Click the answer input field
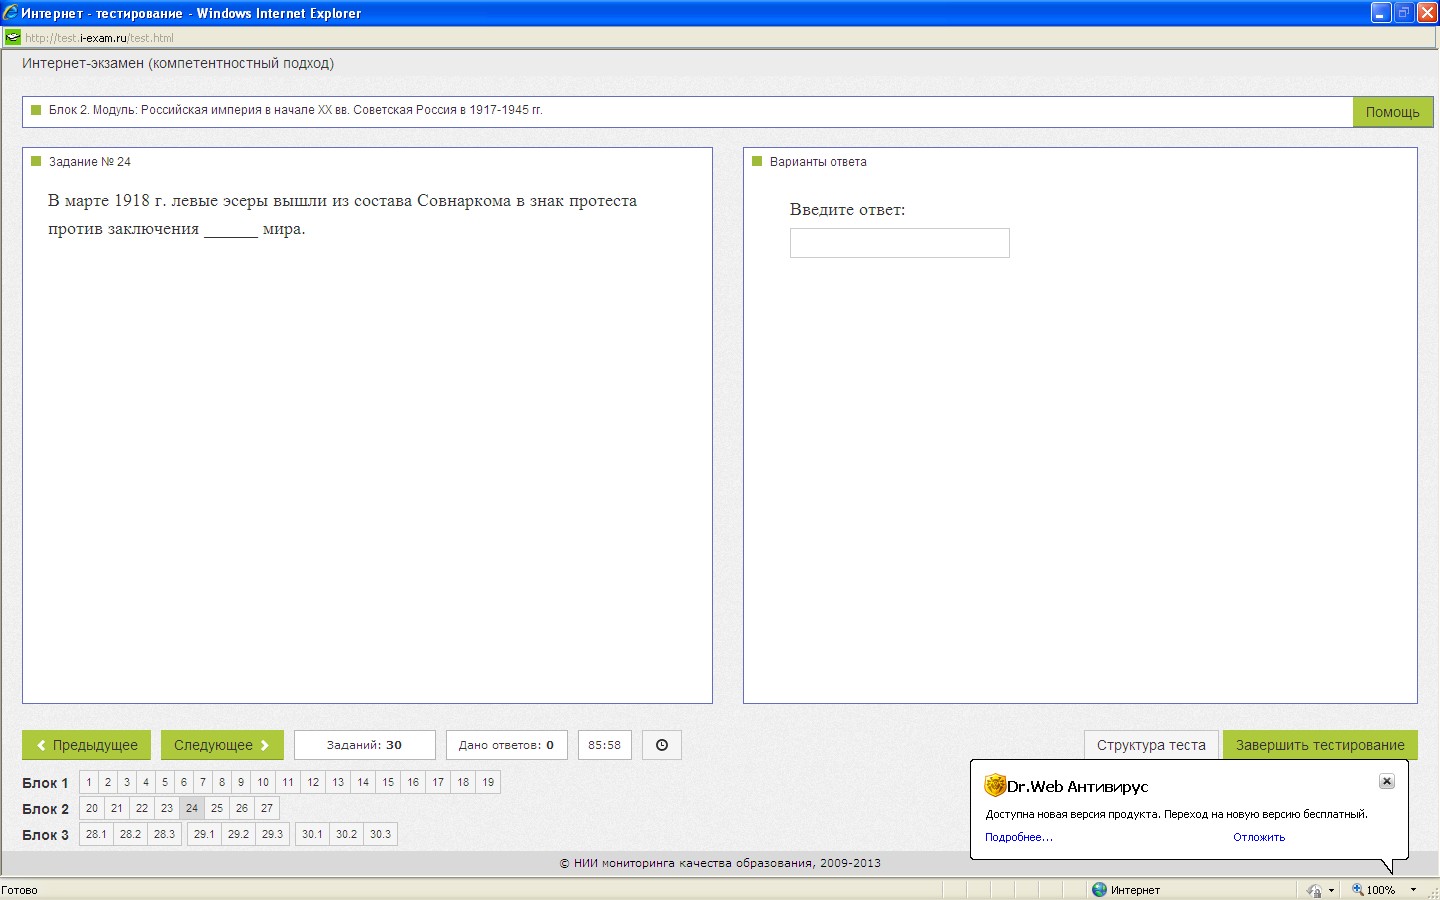Screen dimensions: 1440x900 tap(899, 243)
